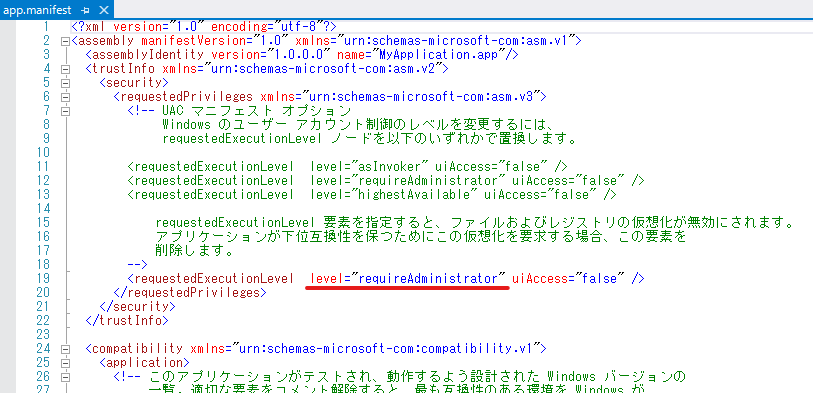Toggle the pin icon on app.manifest tab
The width and height of the screenshot is (813, 393).
click(86, 10)
